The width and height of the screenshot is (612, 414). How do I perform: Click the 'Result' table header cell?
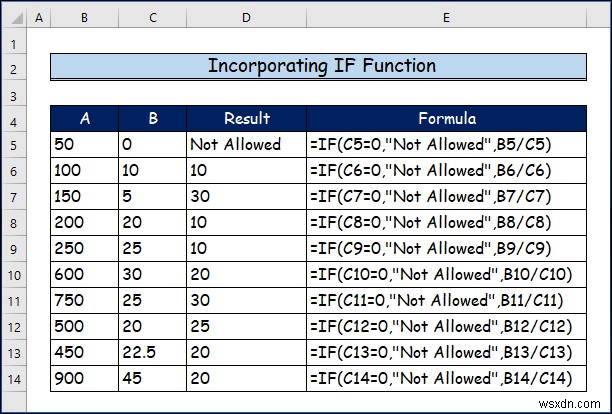[246, 118]
